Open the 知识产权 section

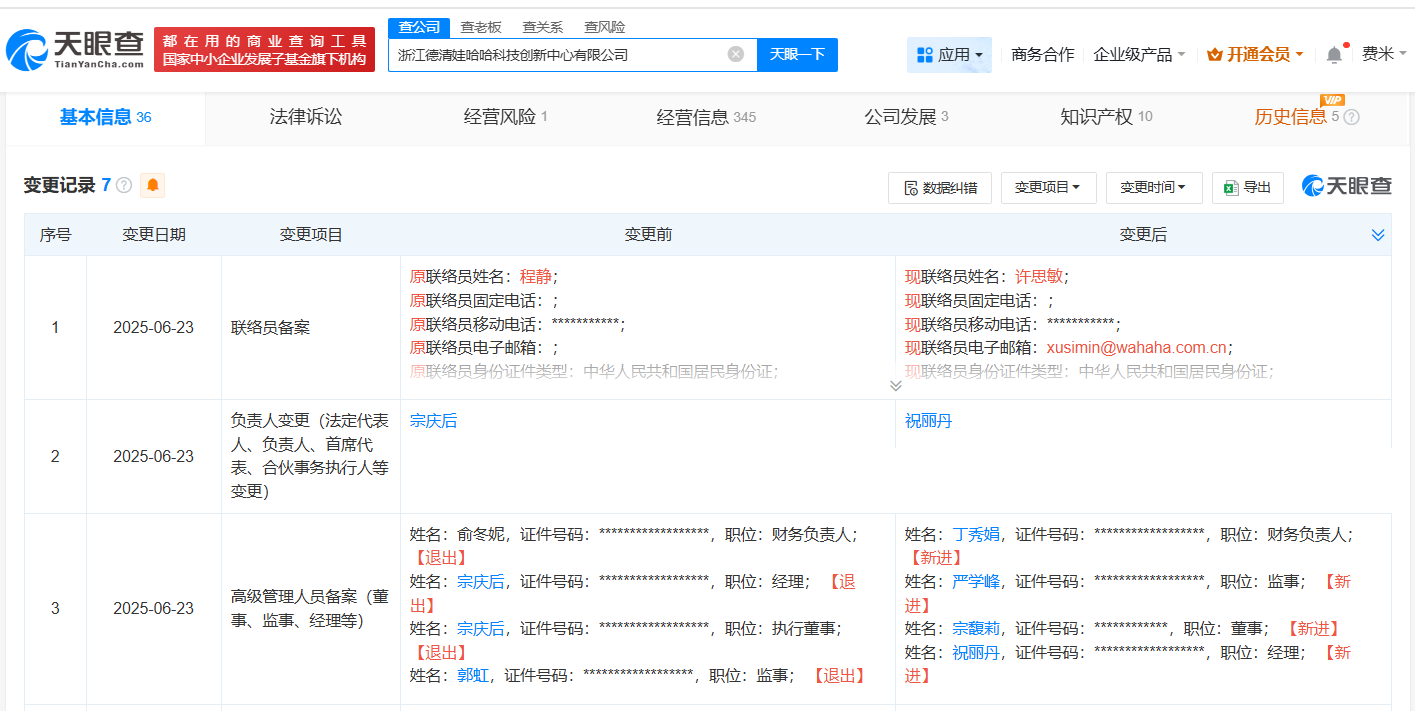(x=1097, y=117)
